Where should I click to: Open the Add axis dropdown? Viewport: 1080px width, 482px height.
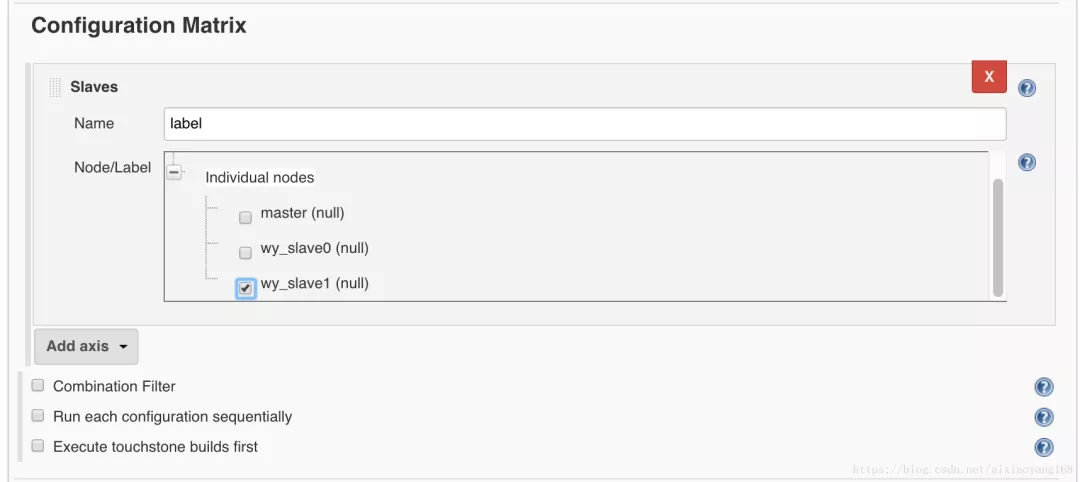[x=86, y=346]
